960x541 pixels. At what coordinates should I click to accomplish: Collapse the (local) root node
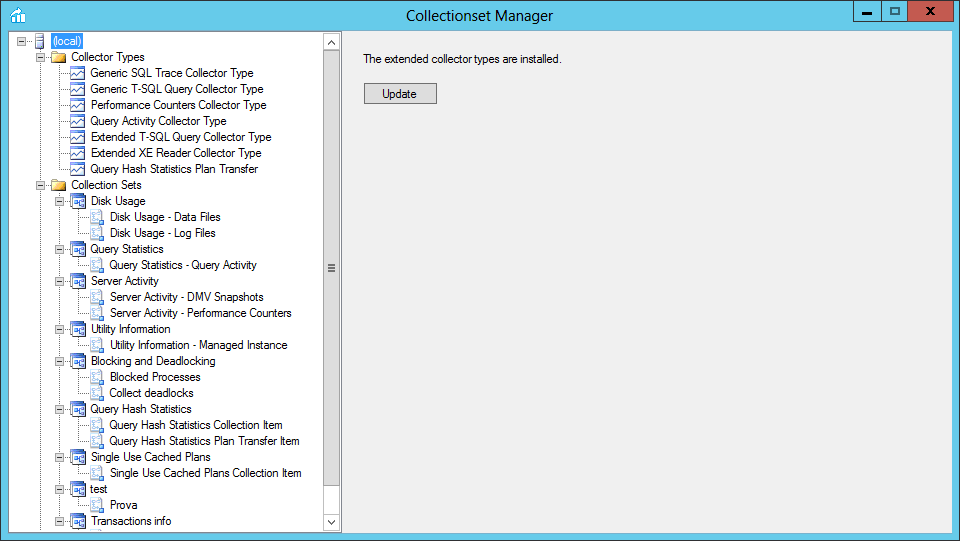coord(21,42)
